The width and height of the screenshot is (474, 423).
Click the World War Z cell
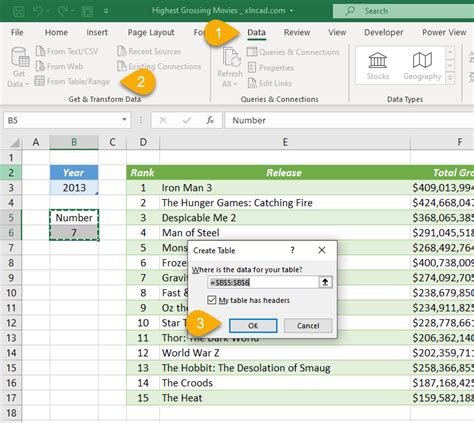pos(285,353)
